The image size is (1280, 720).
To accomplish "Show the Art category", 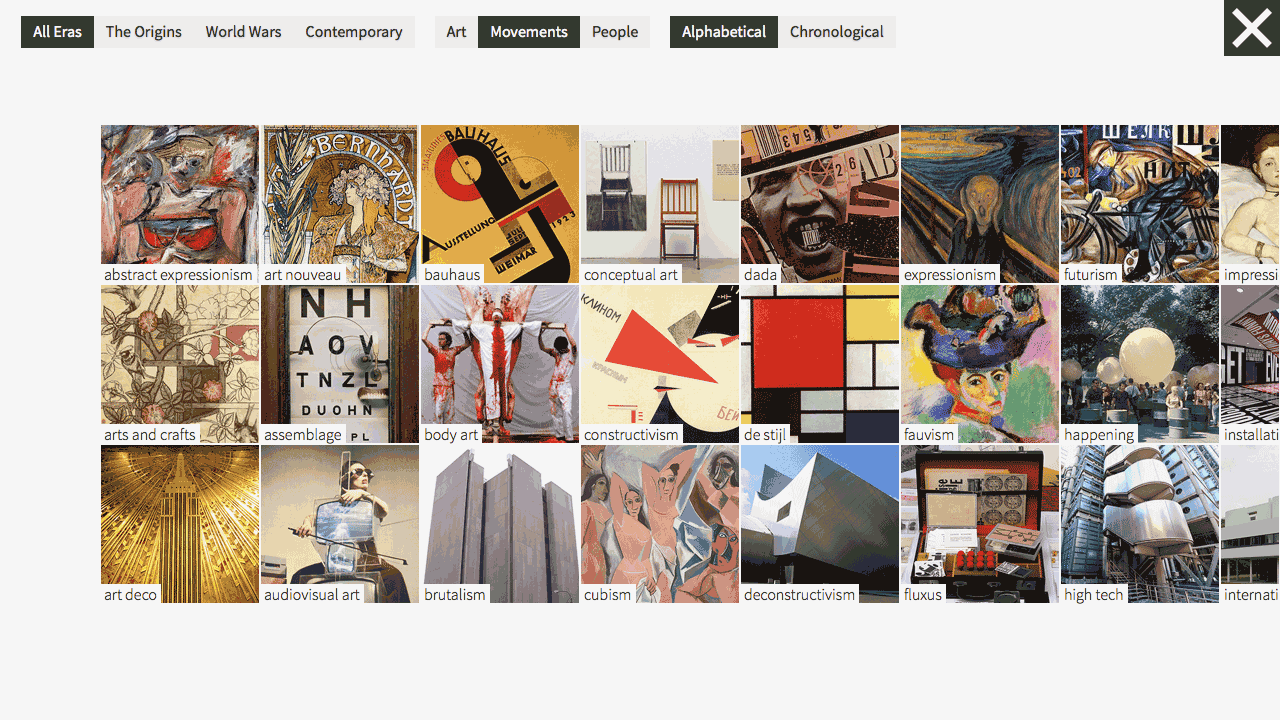I will [x=456, y=32].
